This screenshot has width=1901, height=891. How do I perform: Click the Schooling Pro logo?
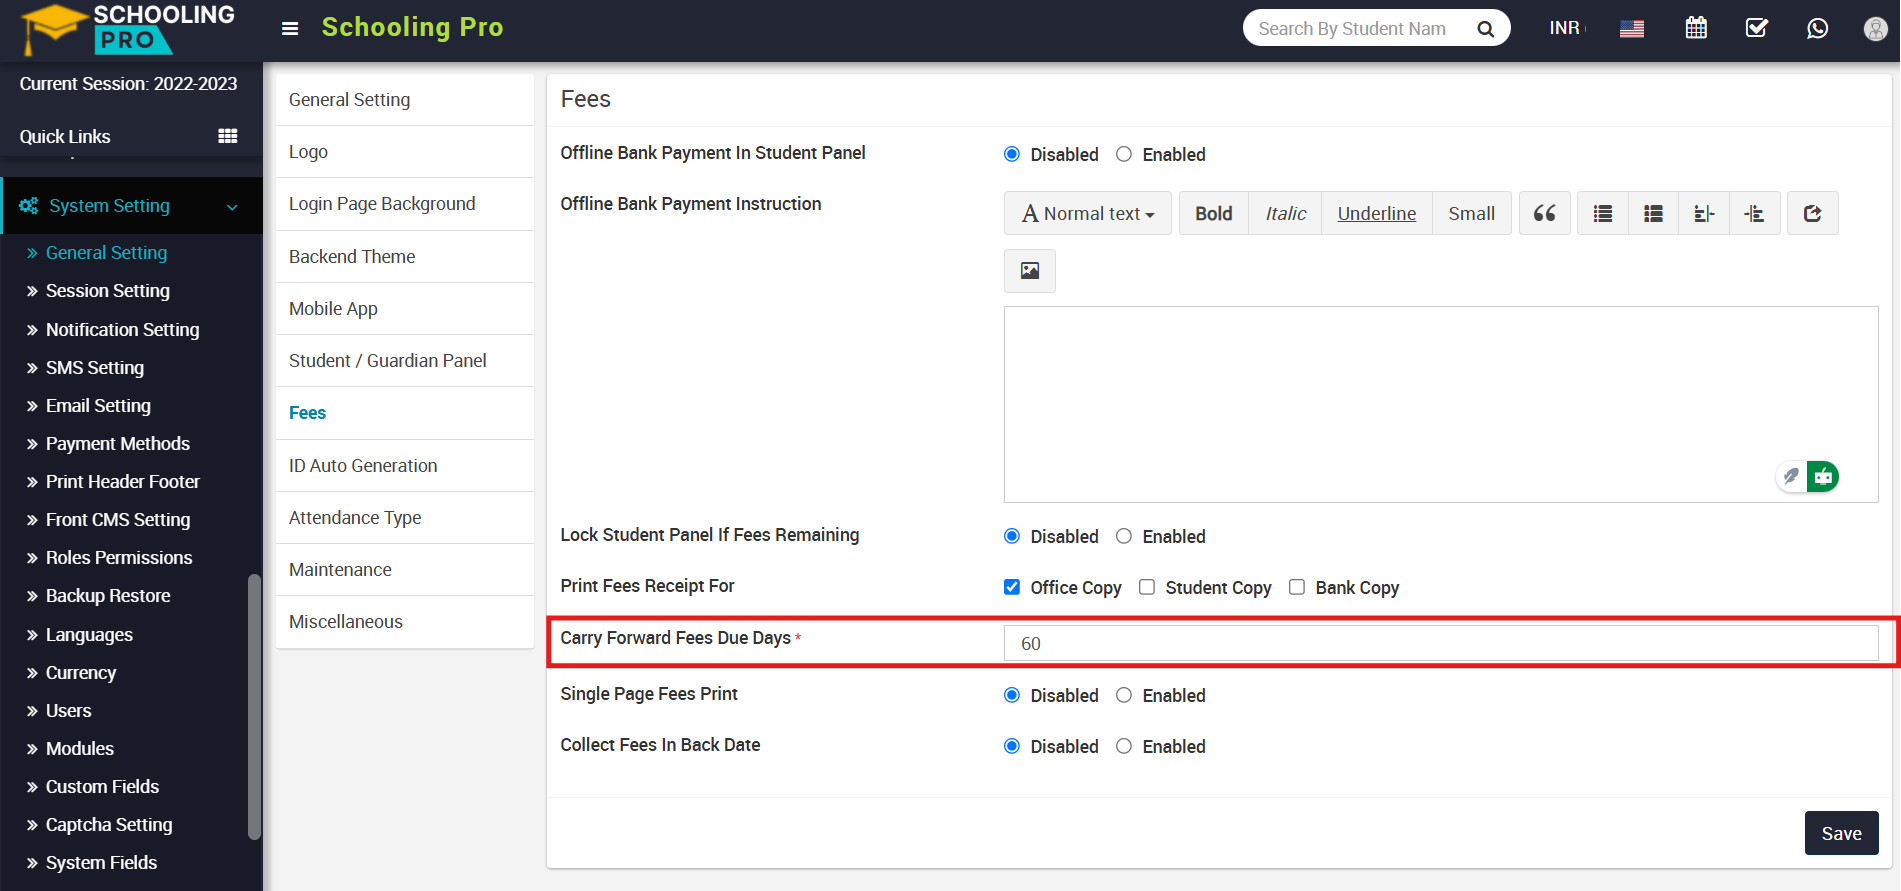pyautogui.click(x=127, y=29)
